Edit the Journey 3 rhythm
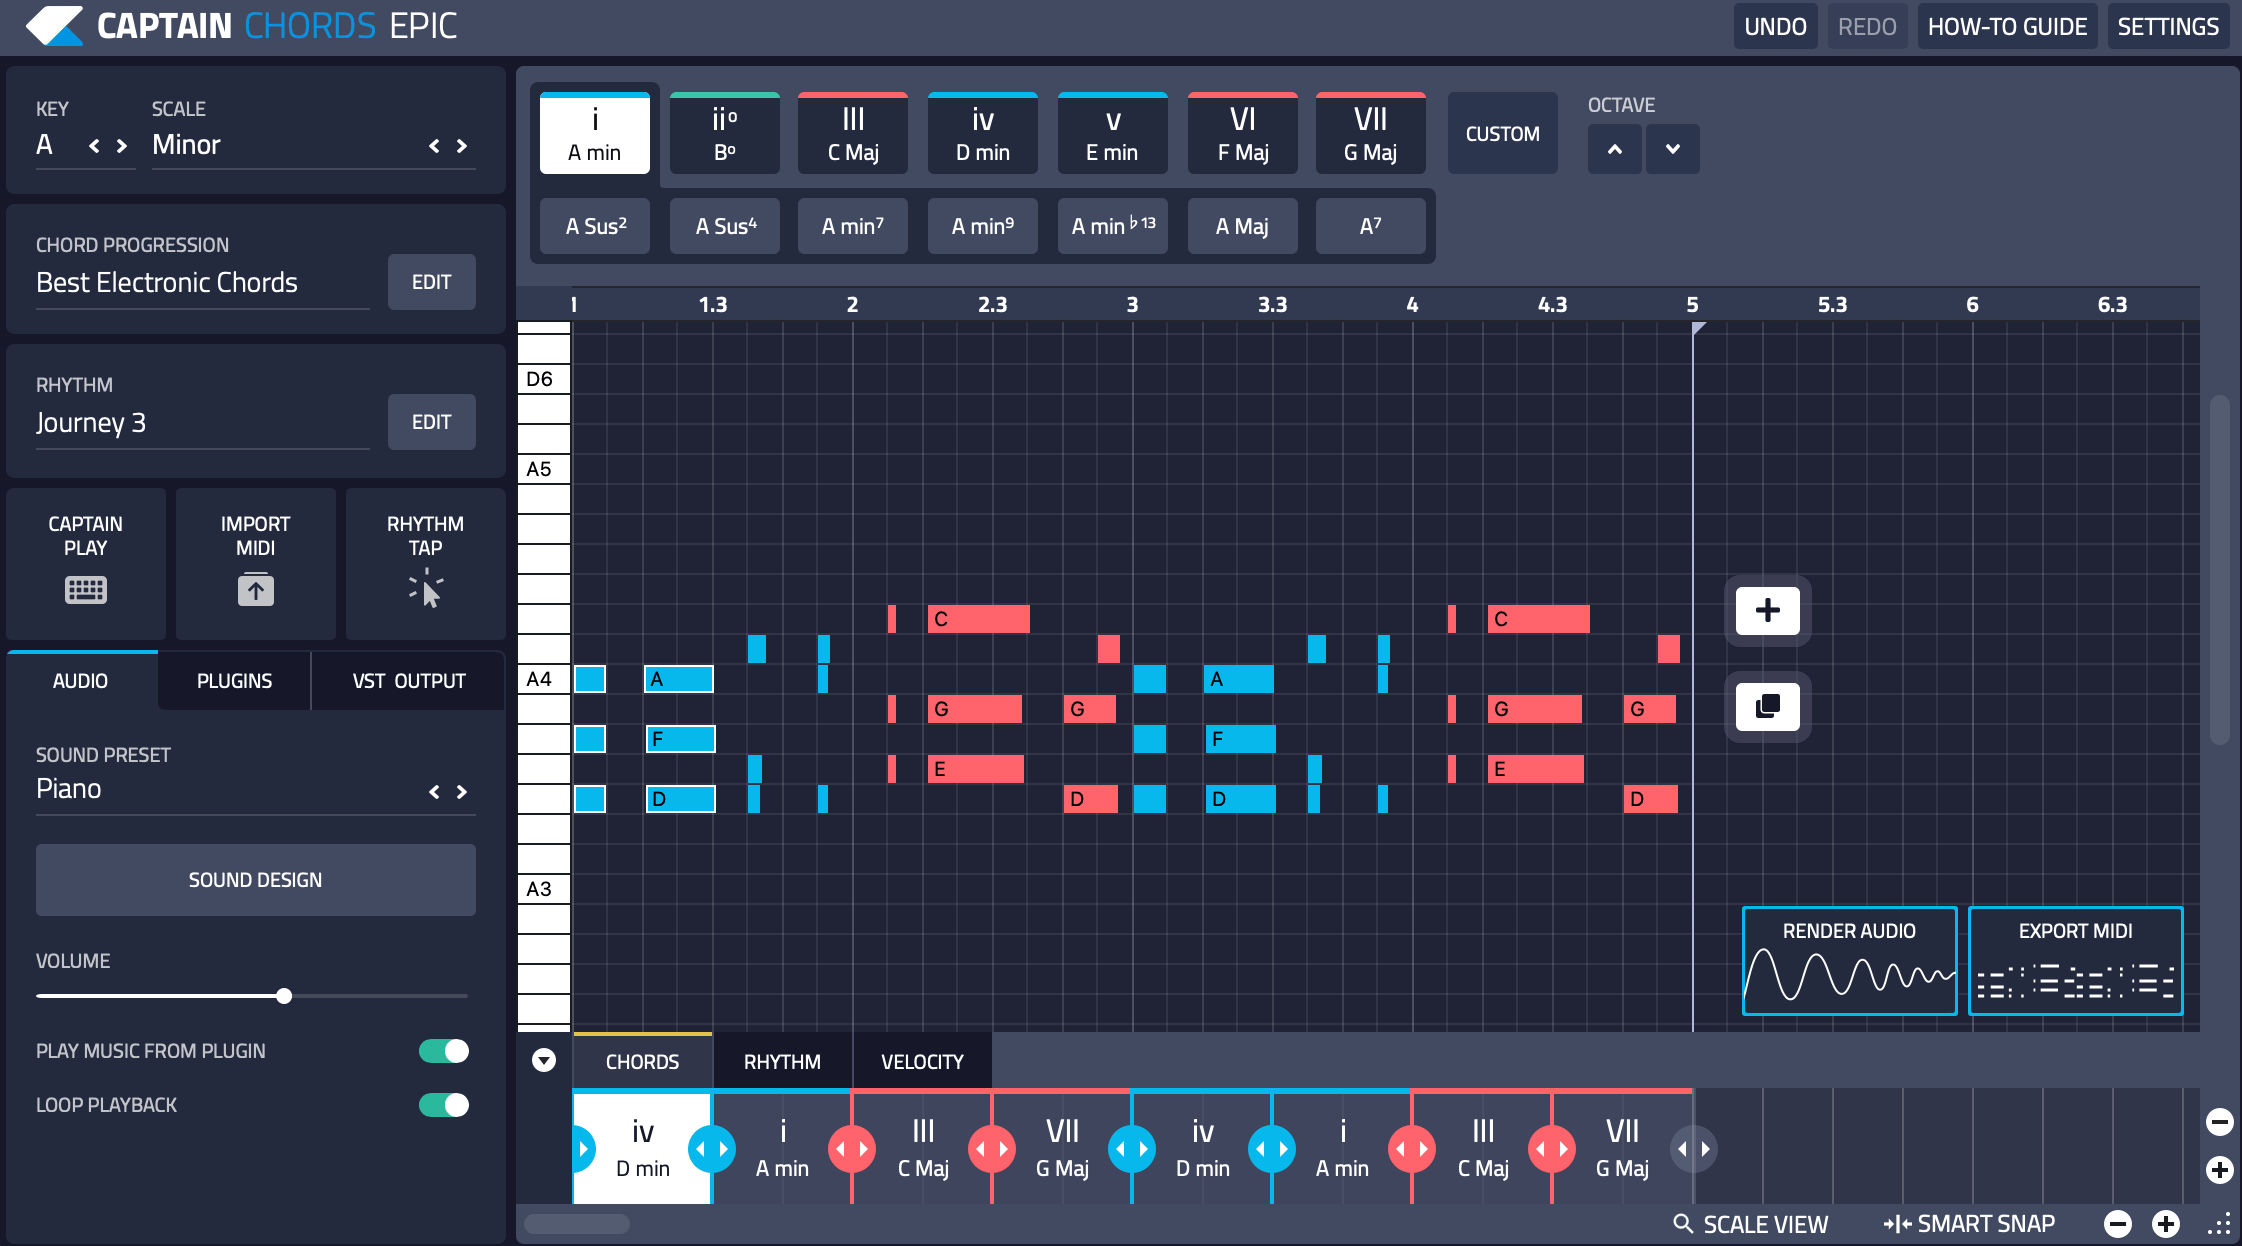 coord(431,422)
